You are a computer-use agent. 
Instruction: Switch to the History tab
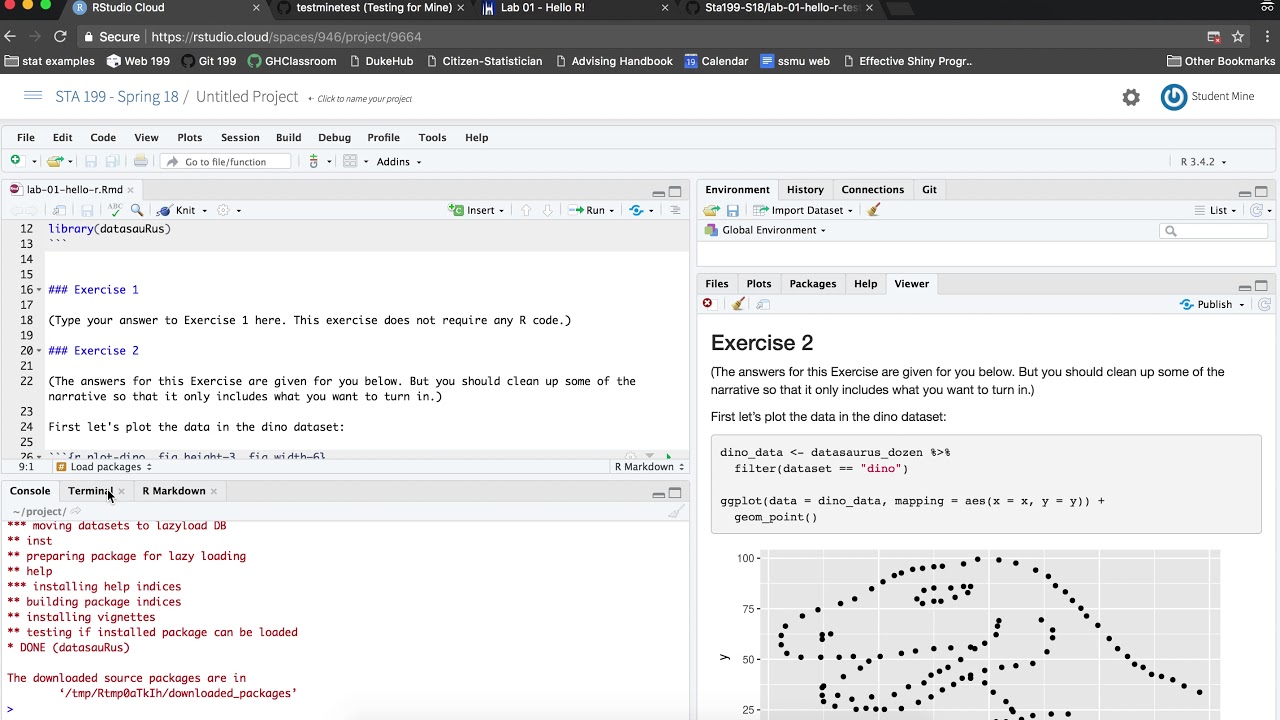click(805, 189)
